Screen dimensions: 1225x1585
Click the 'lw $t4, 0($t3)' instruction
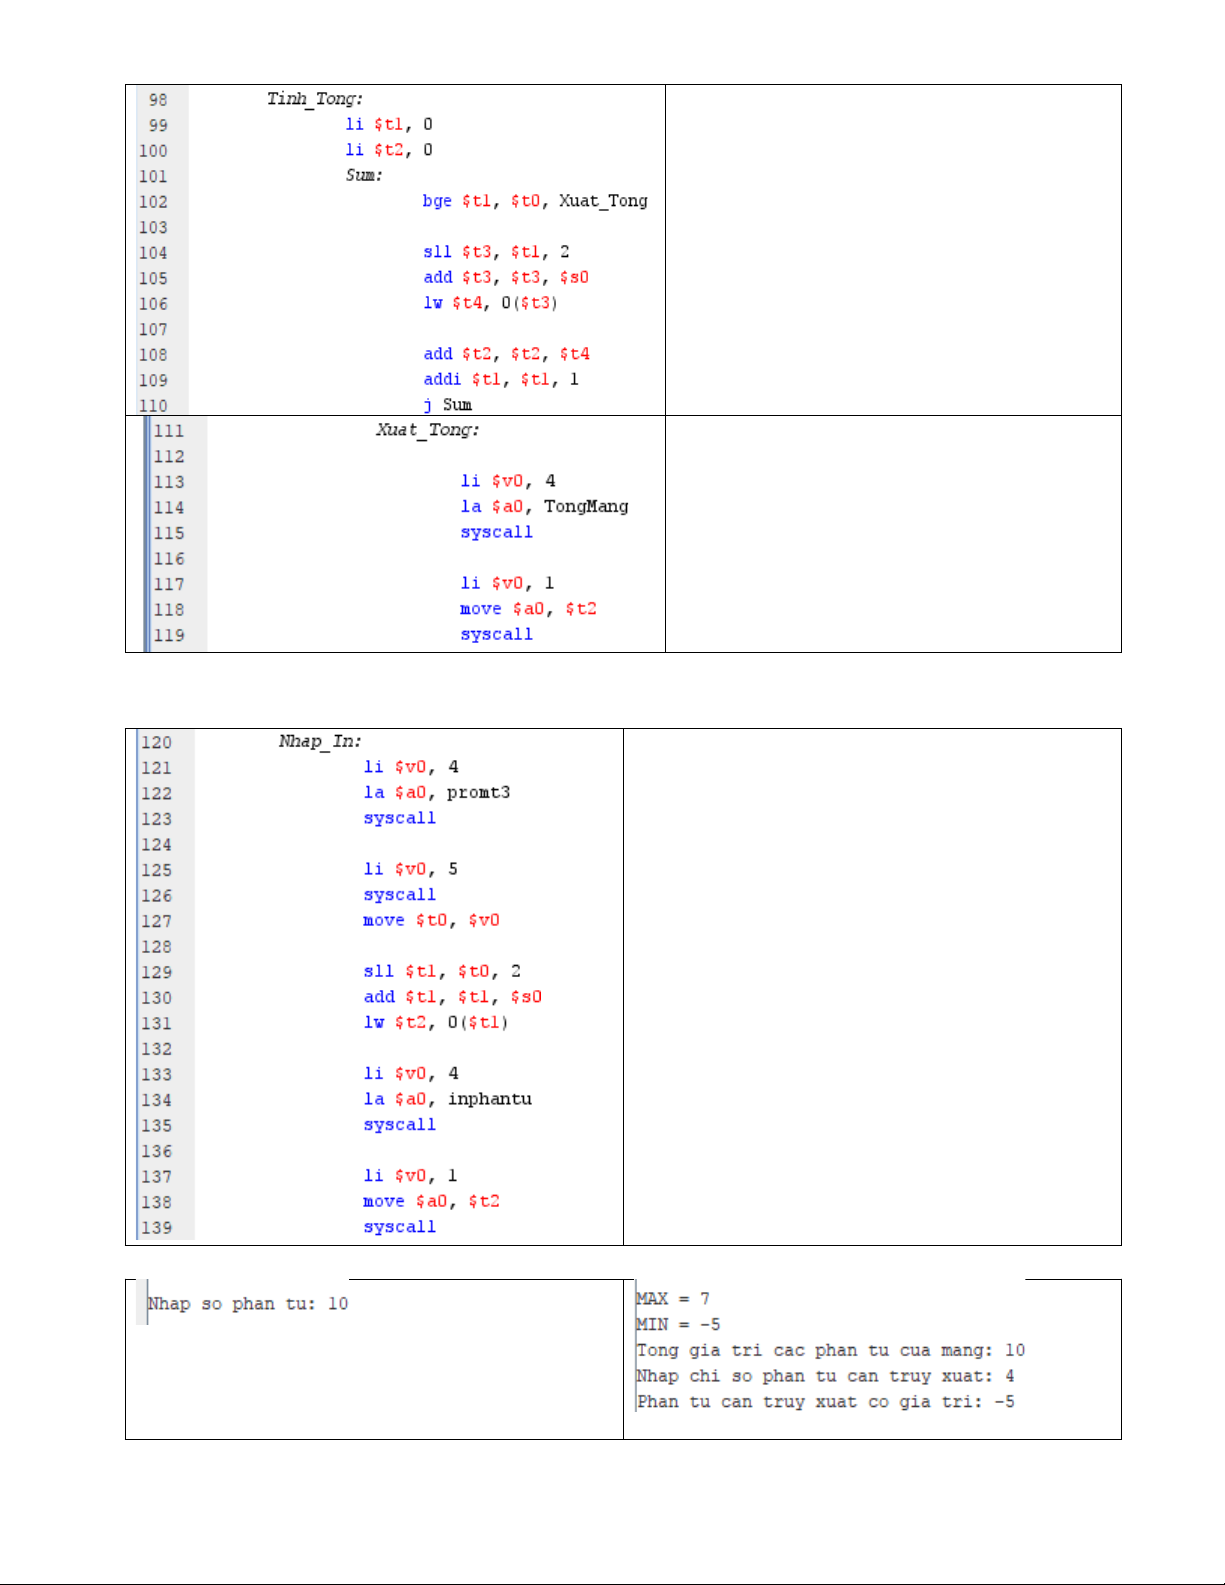(490, 303)
